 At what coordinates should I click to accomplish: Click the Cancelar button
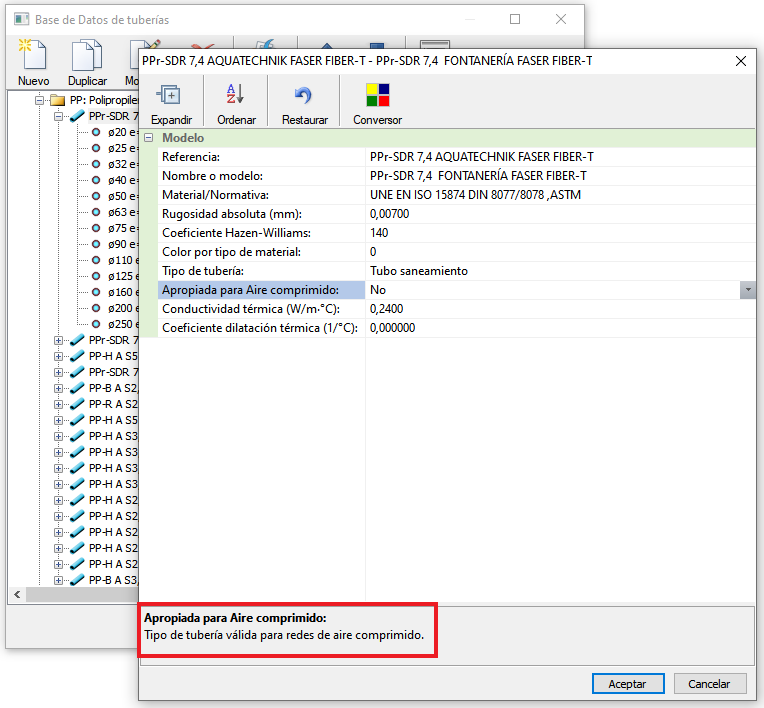[709, 684]
